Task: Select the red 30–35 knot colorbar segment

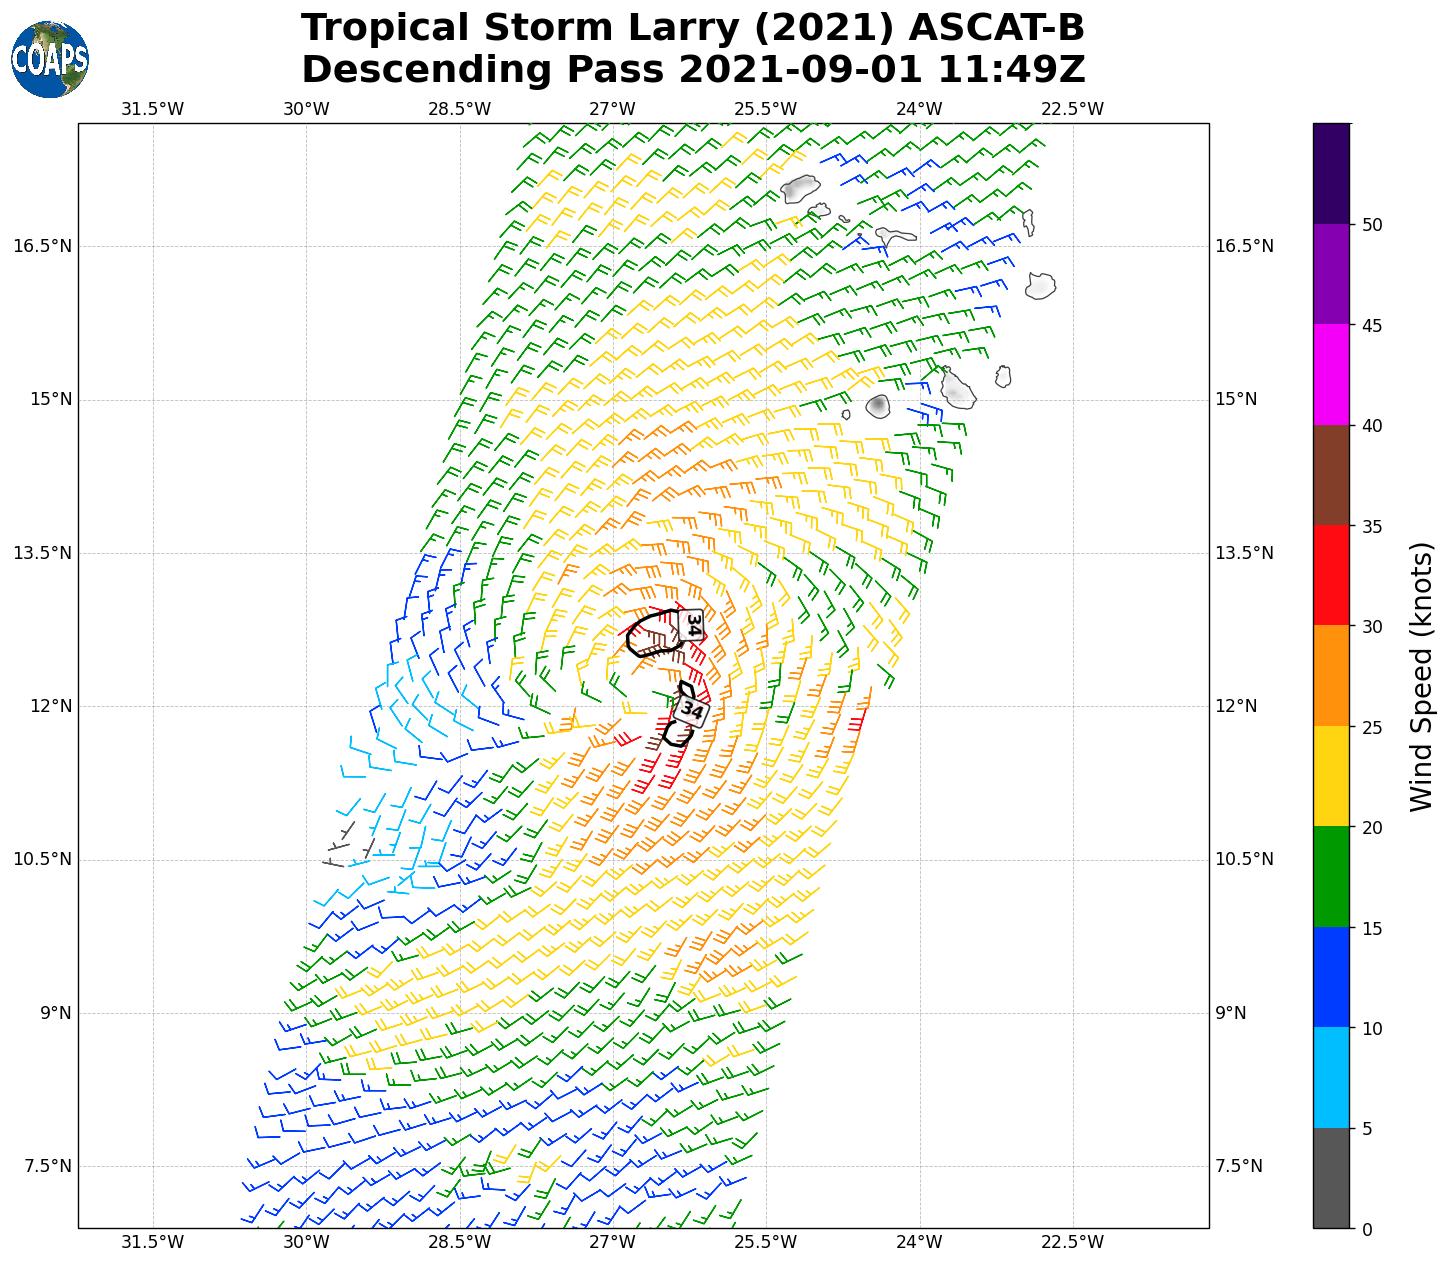Action: pos(1331,575)
